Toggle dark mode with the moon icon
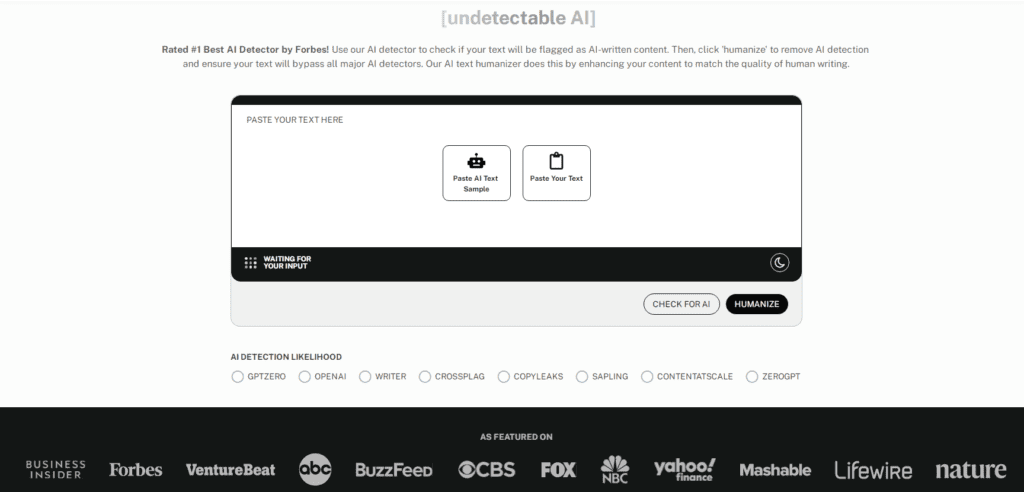Image resolution: width=1024 pixels, height=492 pixels. click(780, 263)
